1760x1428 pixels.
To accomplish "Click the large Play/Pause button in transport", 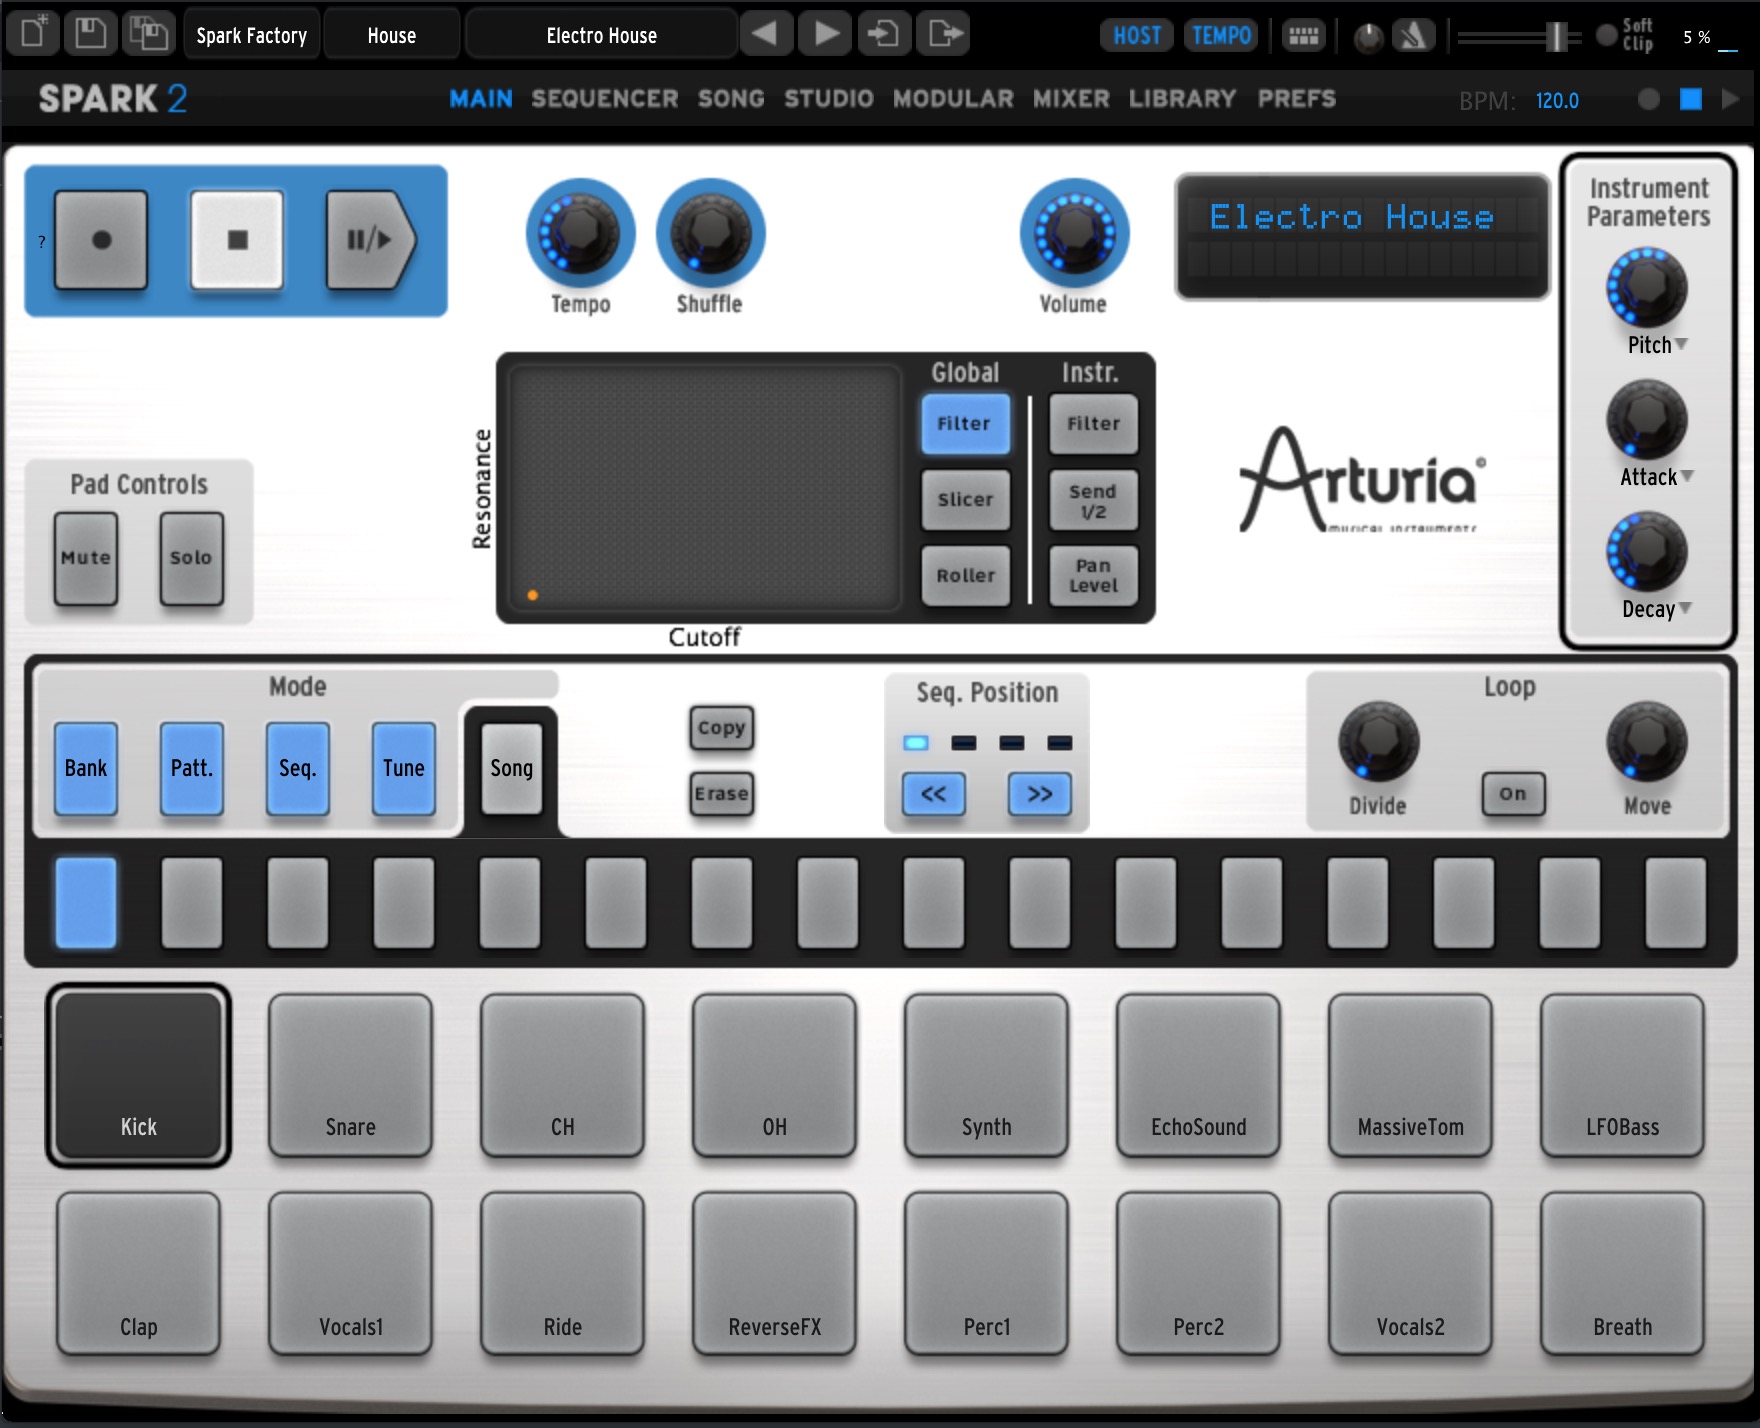I will [x=370, y=240].
